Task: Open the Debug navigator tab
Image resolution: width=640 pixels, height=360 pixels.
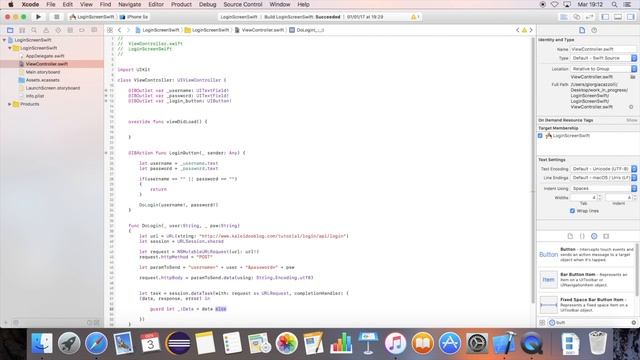Action: [70, 30]
